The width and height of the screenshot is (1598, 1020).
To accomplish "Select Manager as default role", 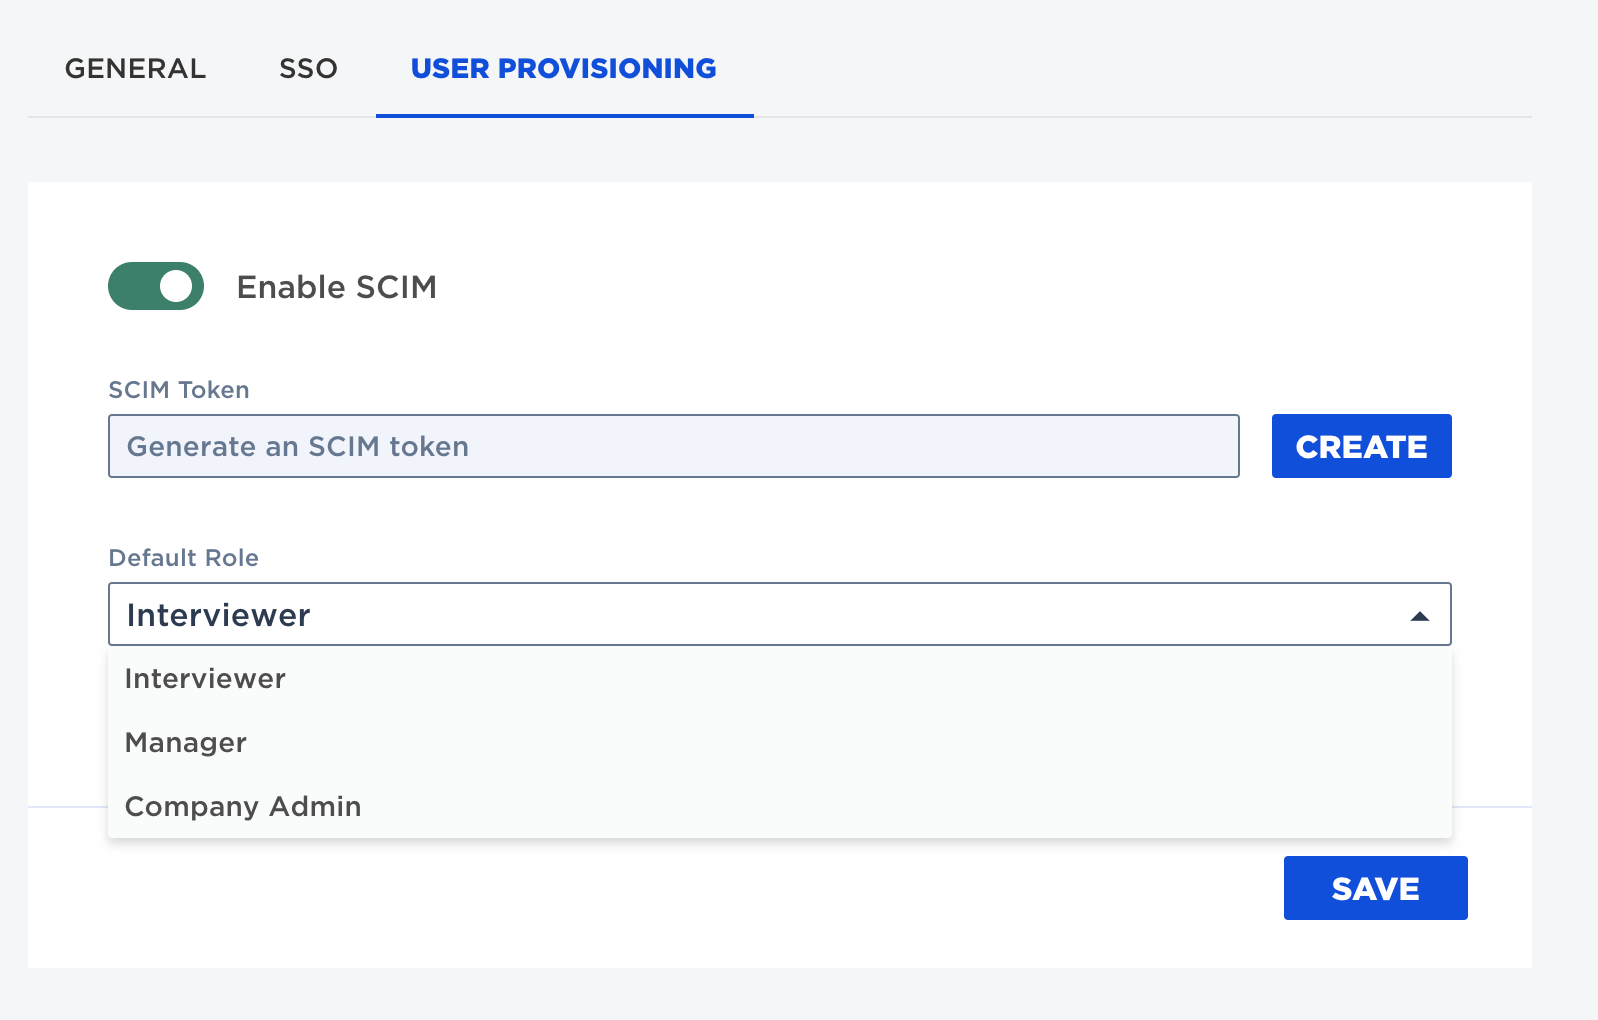I will (185, 742).
